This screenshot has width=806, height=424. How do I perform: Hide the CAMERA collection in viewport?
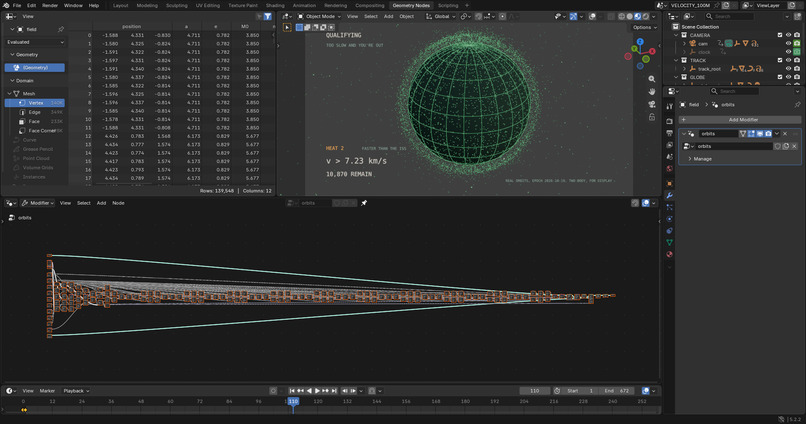788,35
